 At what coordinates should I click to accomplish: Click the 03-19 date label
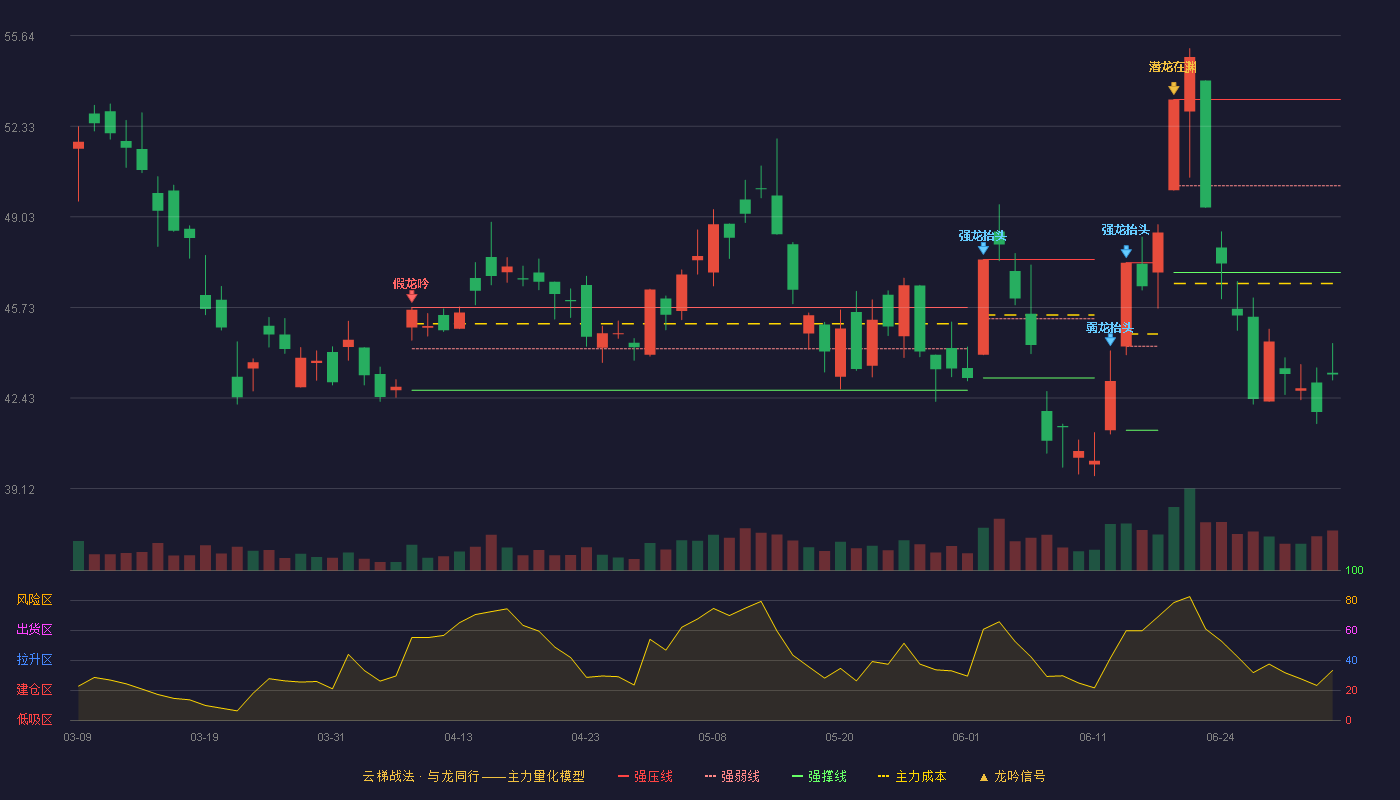204,737
